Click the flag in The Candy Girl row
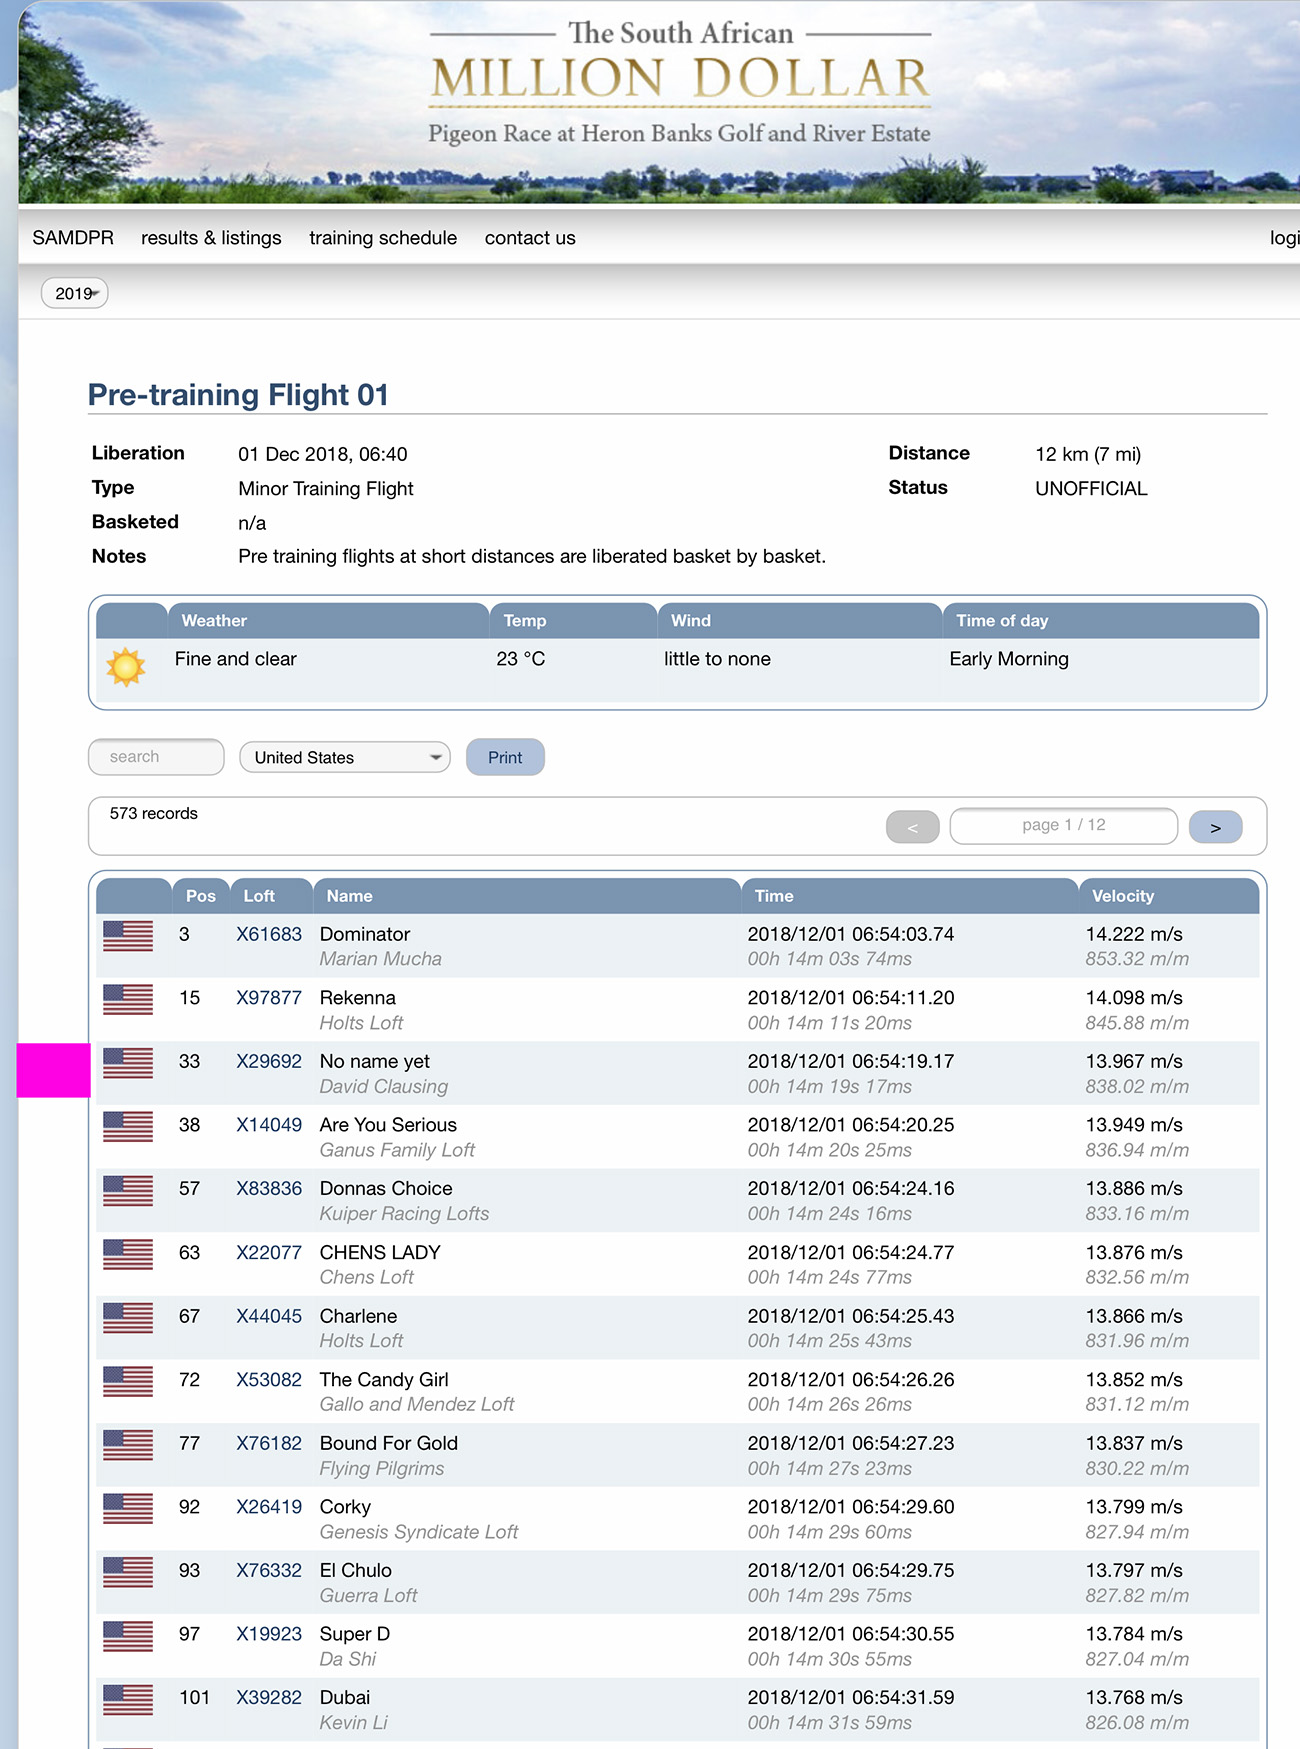This screenshot has height=1749, width=1300. point(128,1381)
